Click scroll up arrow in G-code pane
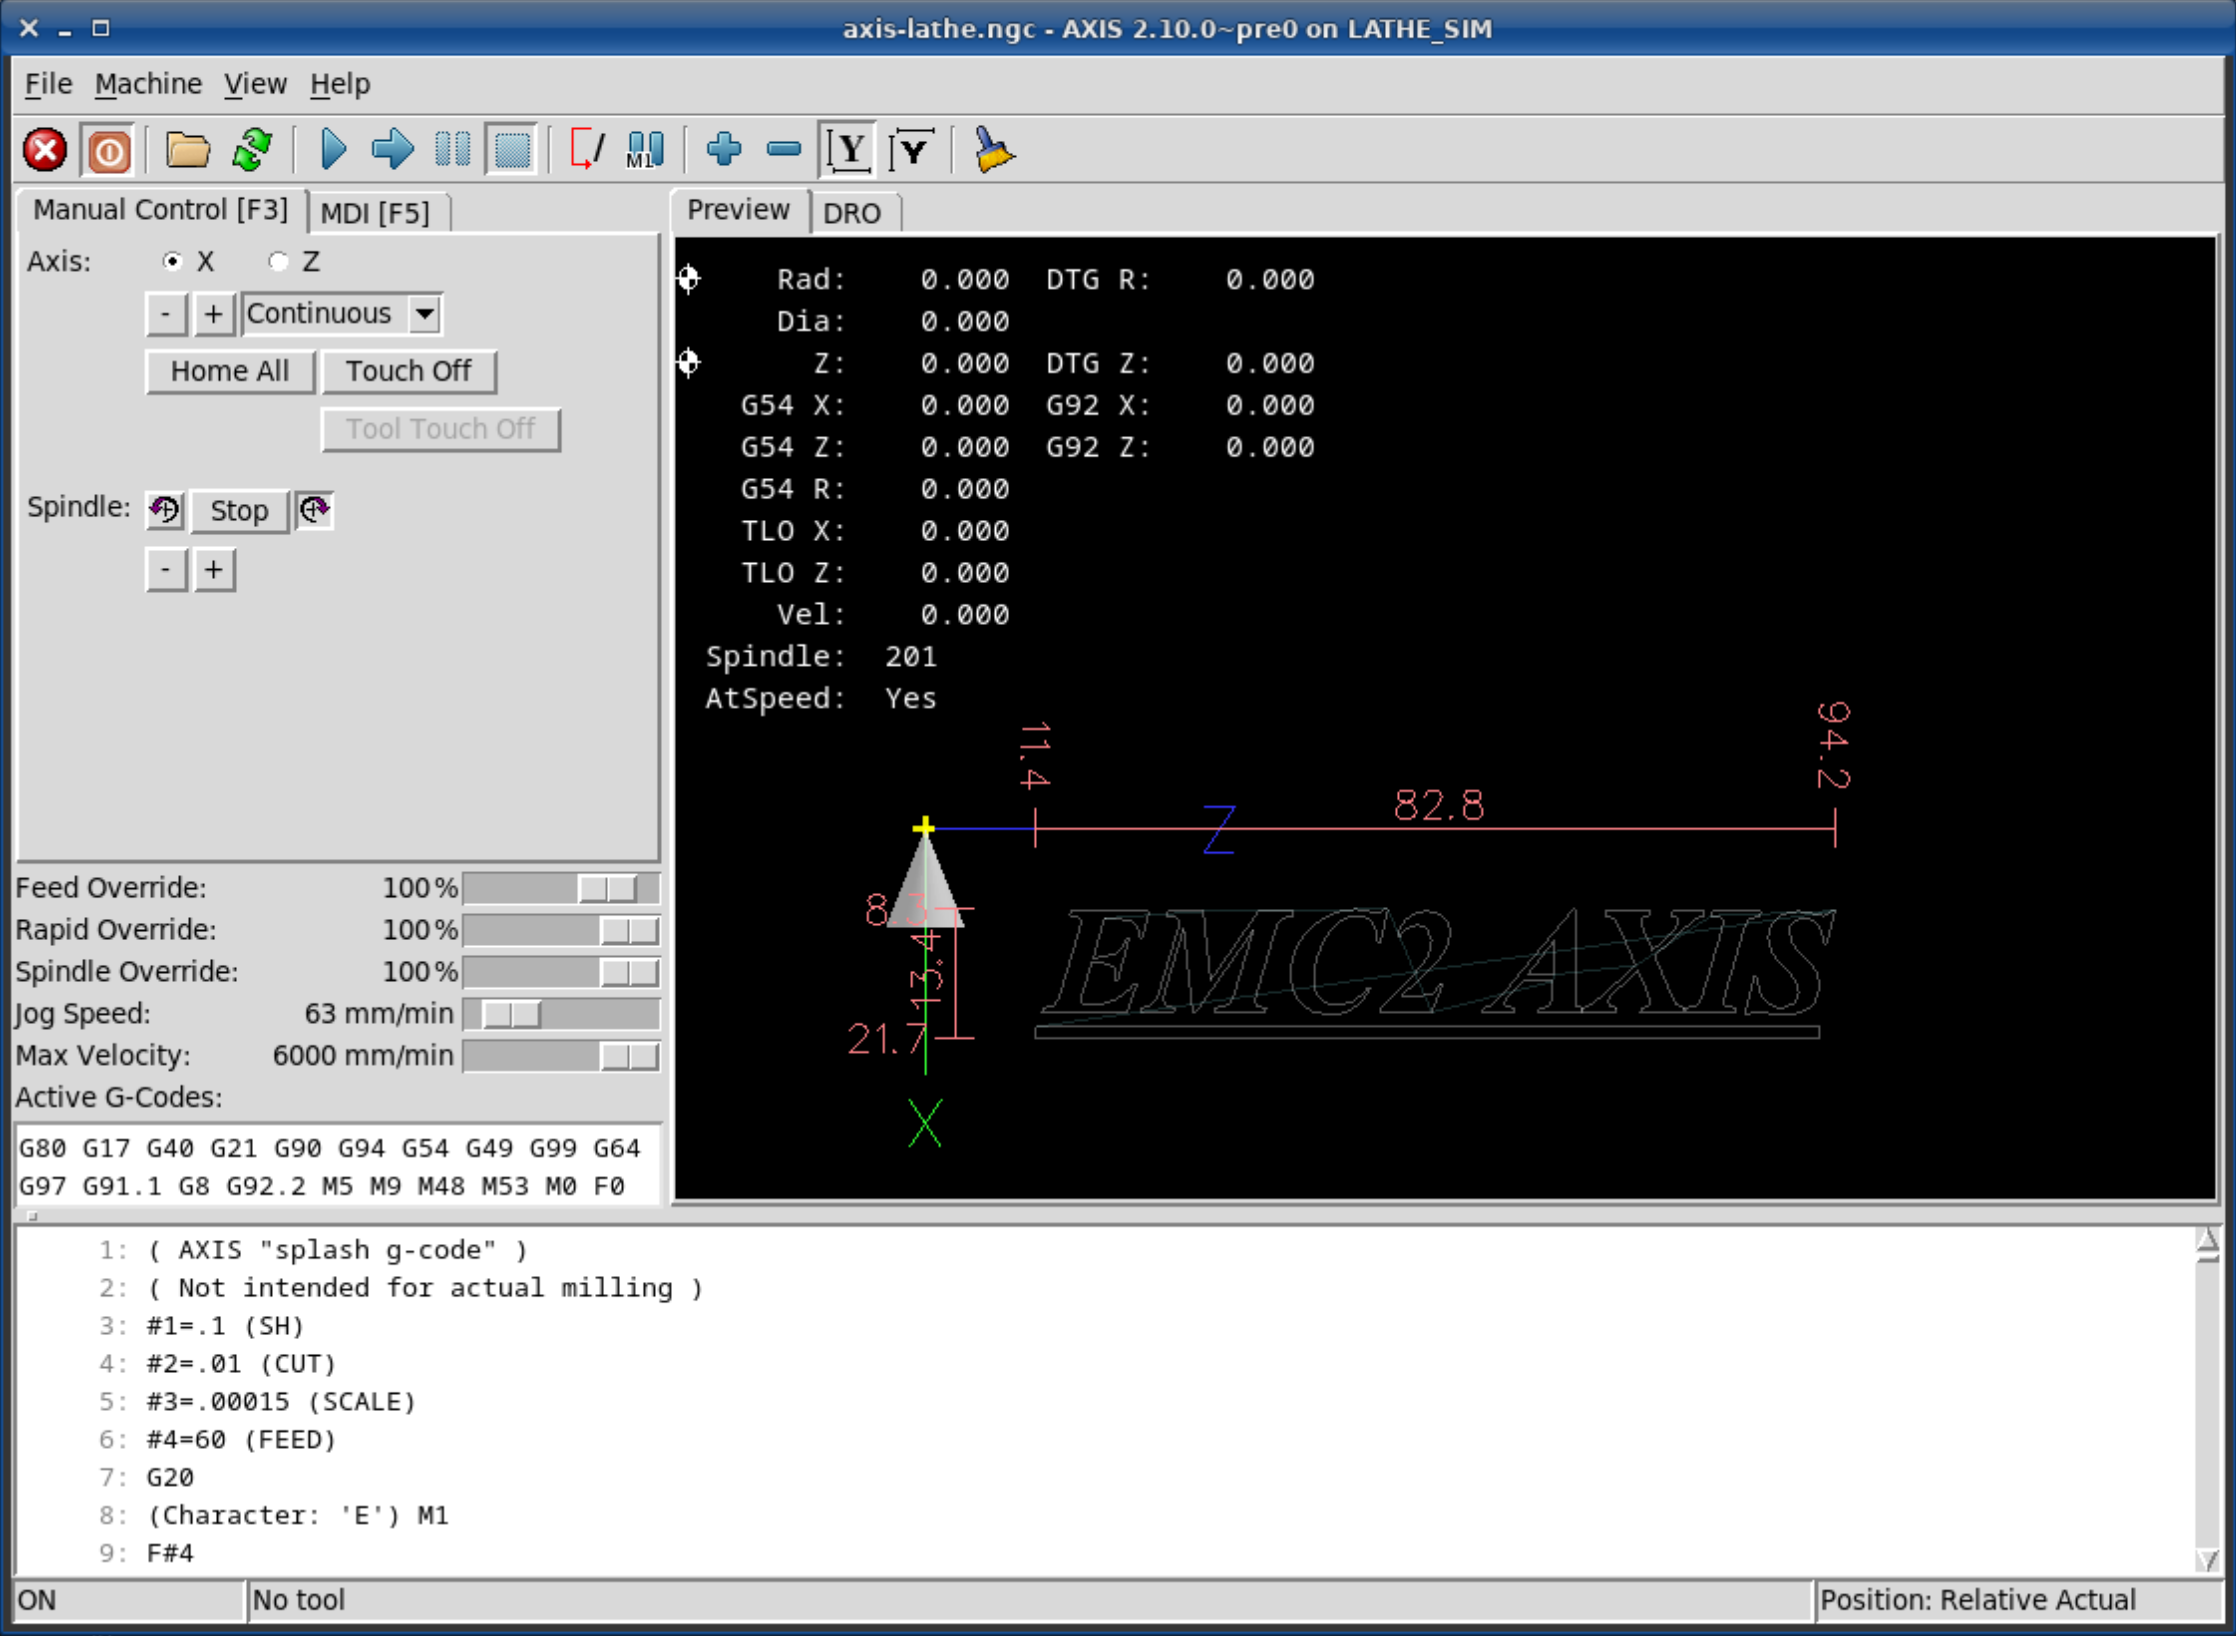This screenshot has width=2236, height=1636. point(2207,1242)
